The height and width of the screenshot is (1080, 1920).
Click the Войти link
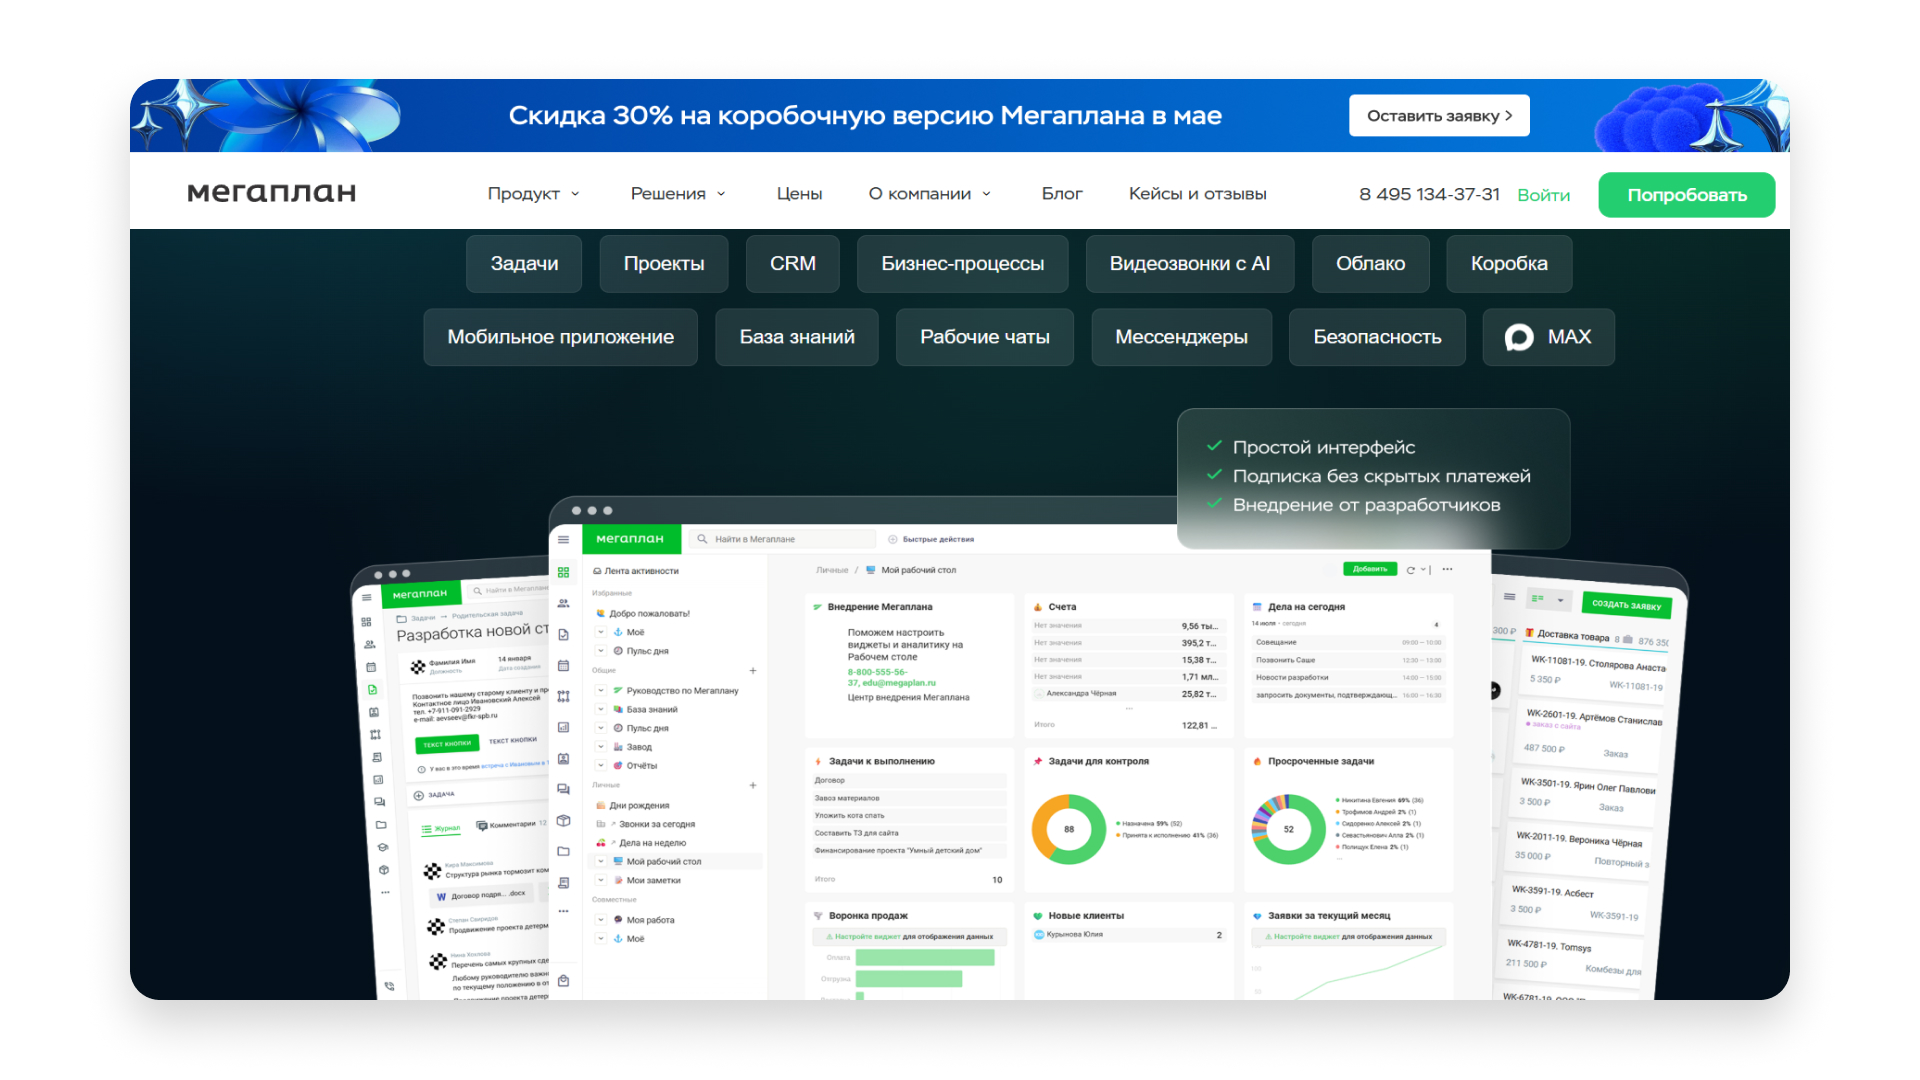[x=1543, y=195]
